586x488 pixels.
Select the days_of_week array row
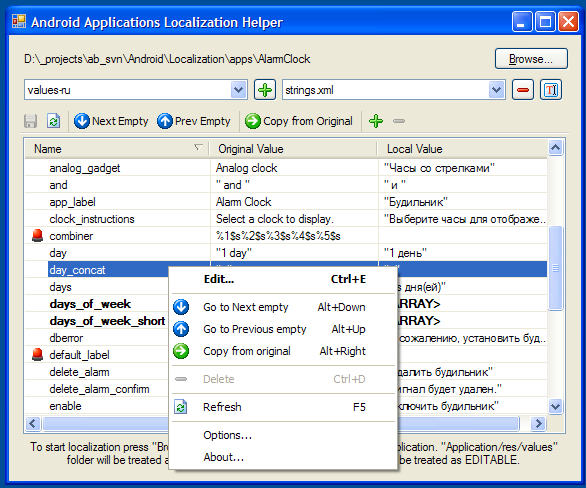[x=90, y=304]
